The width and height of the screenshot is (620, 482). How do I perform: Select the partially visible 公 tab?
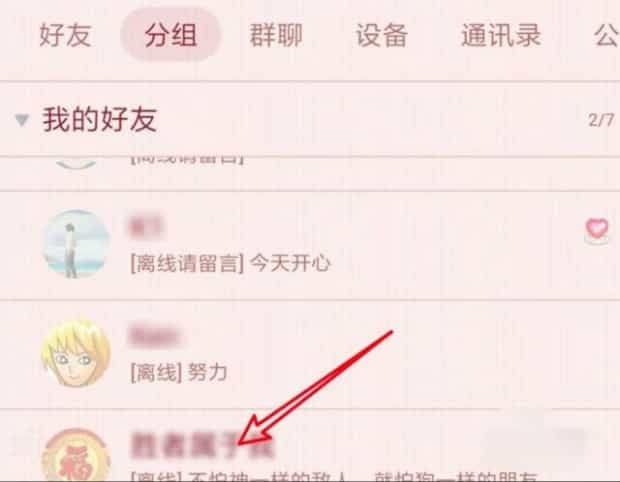point(606,36)
